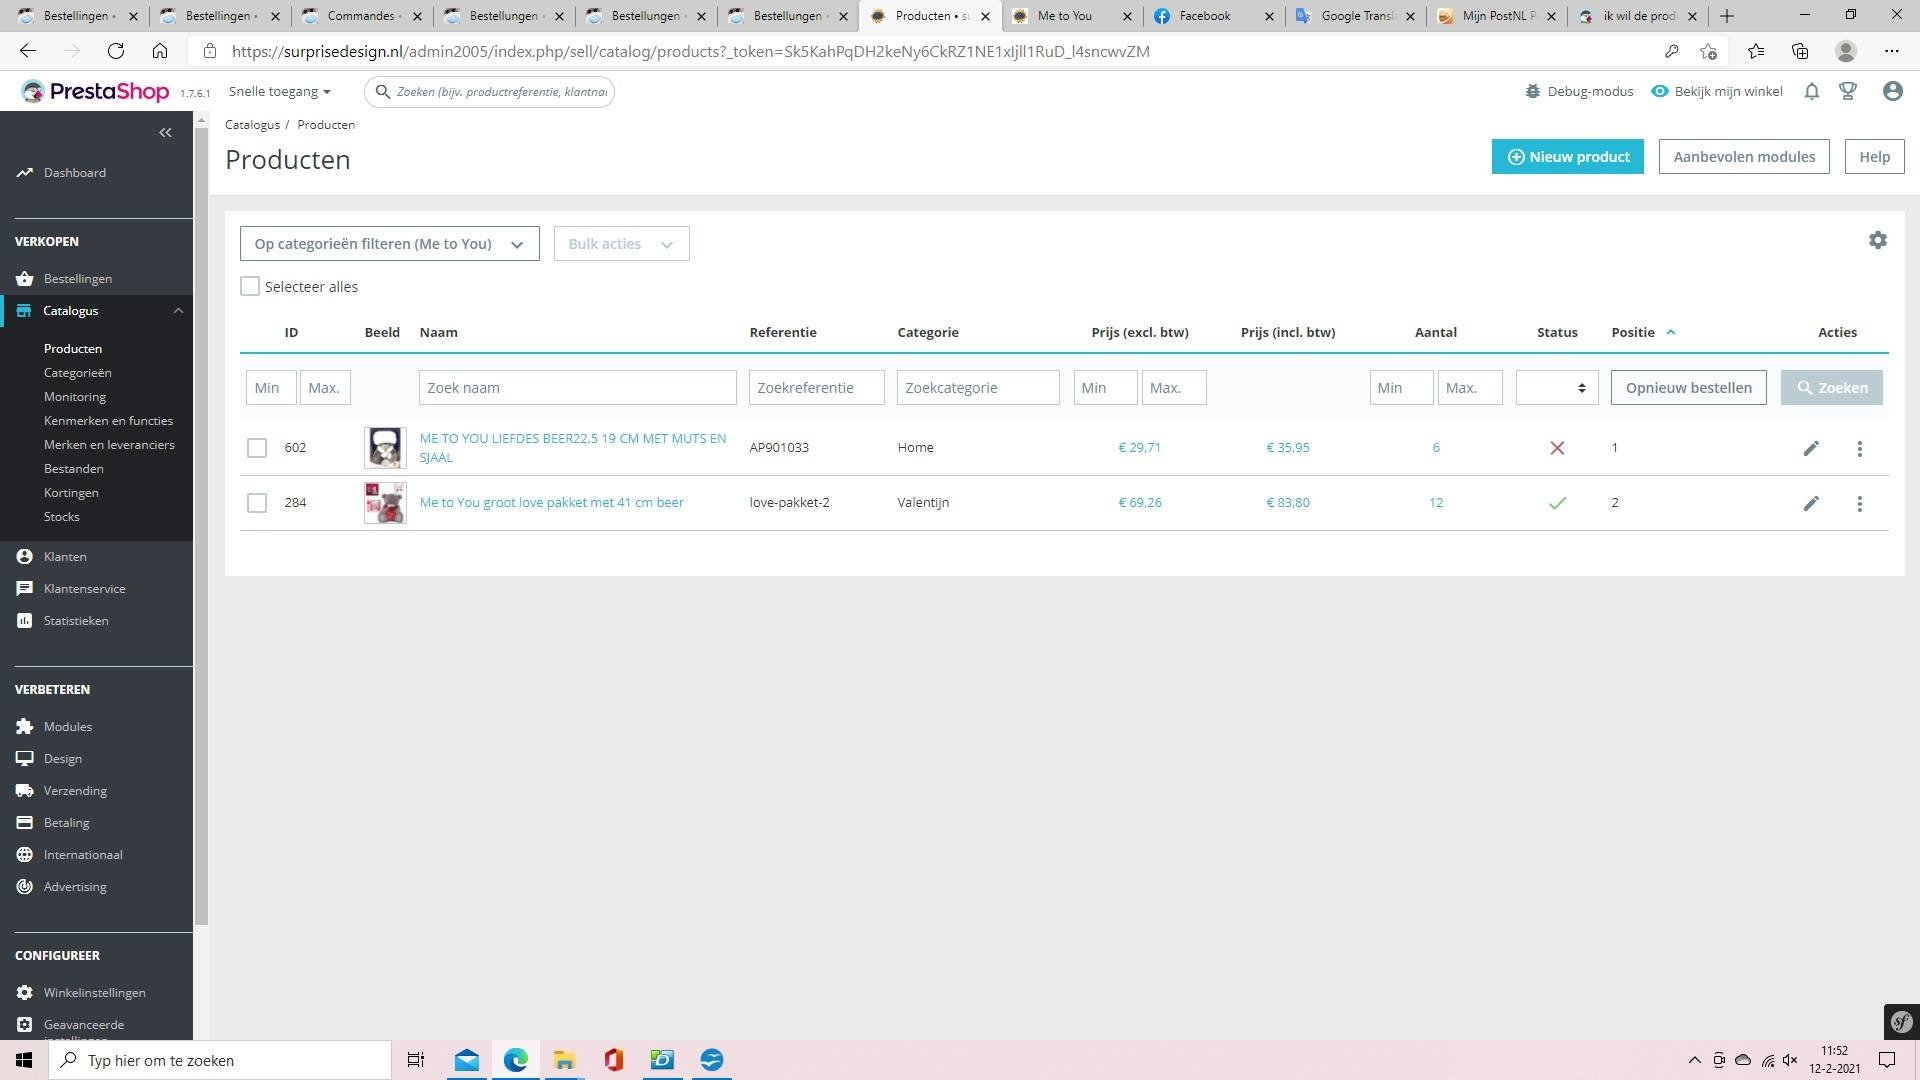Open the employee profile avatar icon
Viewport: 1920px width, 1080px height.
1892,91
